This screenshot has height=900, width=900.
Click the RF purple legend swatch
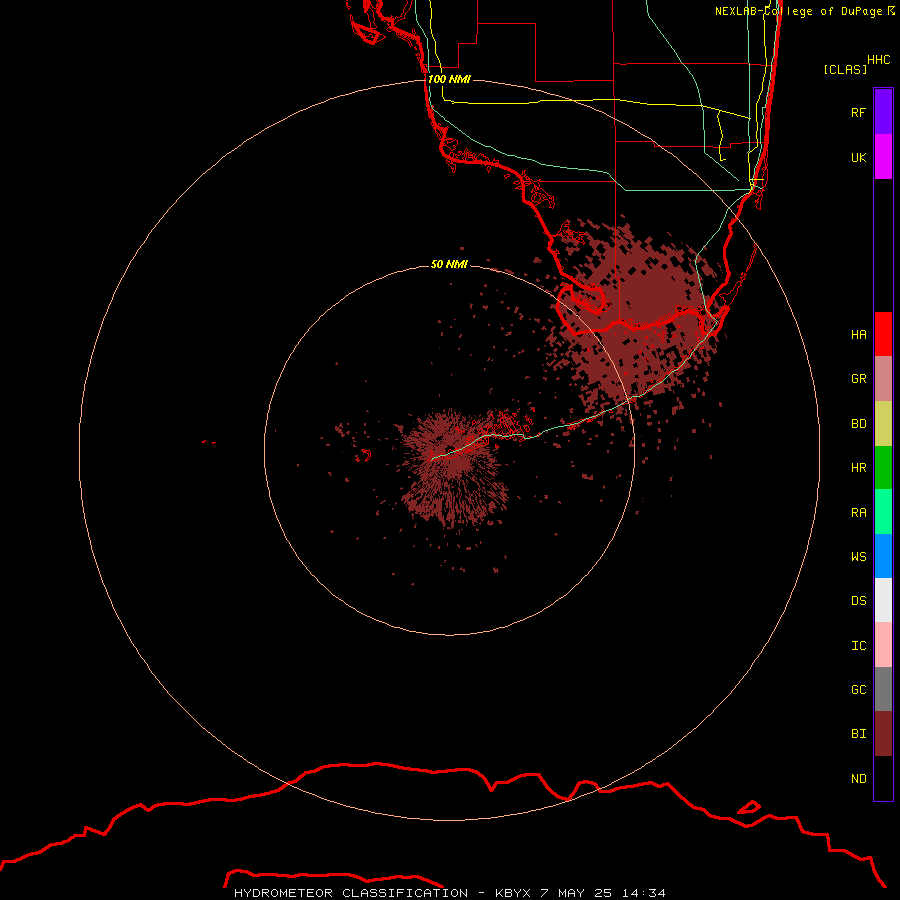click(883, 112)
